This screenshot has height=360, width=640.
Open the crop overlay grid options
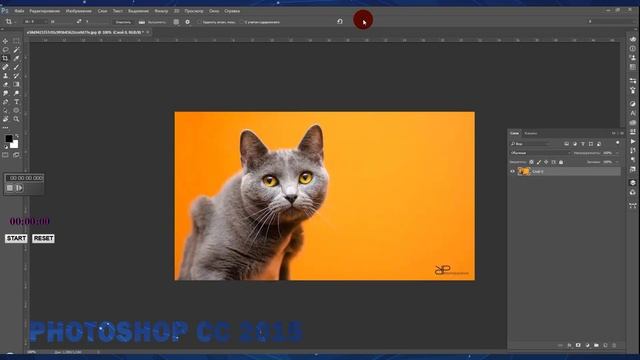[176, 22]
